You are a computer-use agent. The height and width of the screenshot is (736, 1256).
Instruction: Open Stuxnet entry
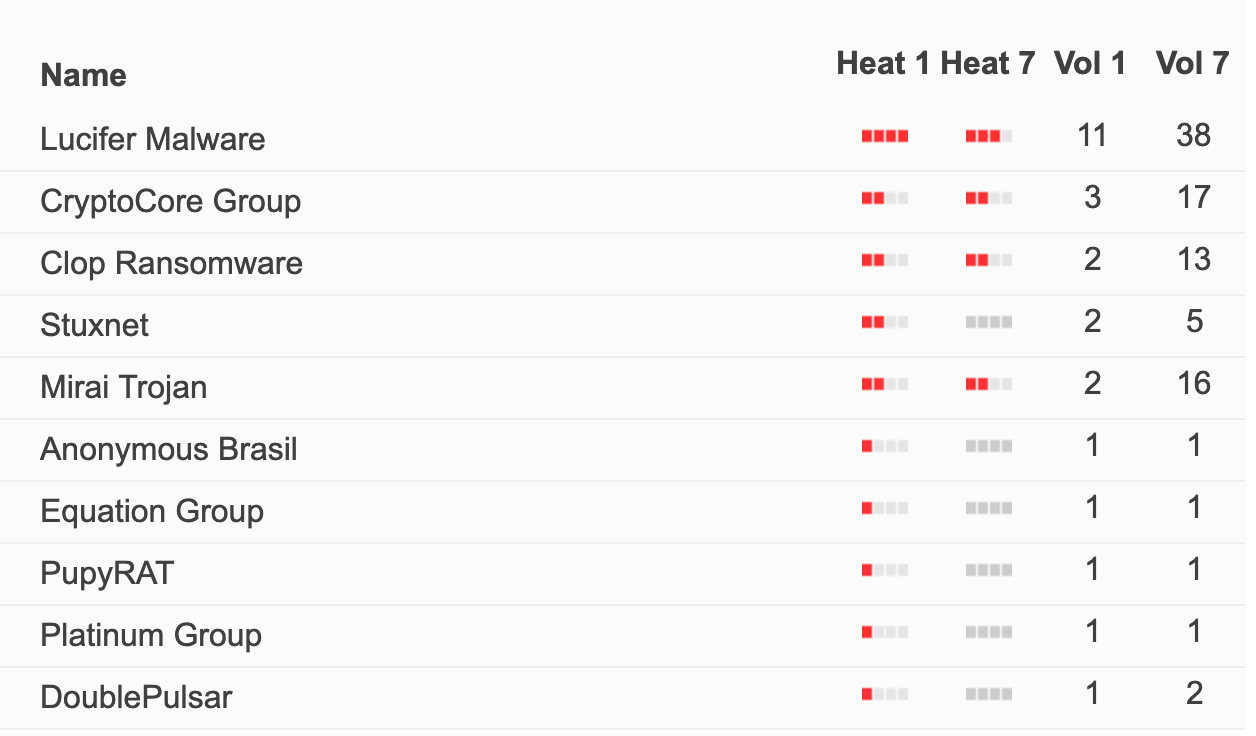tap(94, 325)
